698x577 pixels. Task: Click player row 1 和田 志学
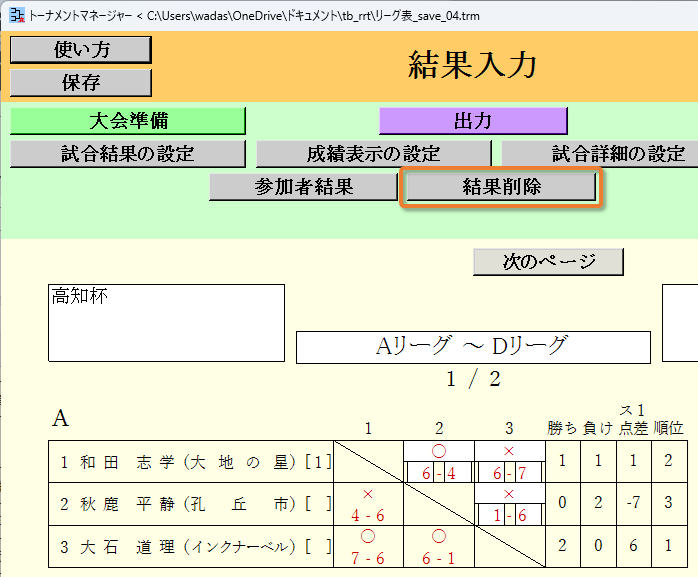[191, 462]
